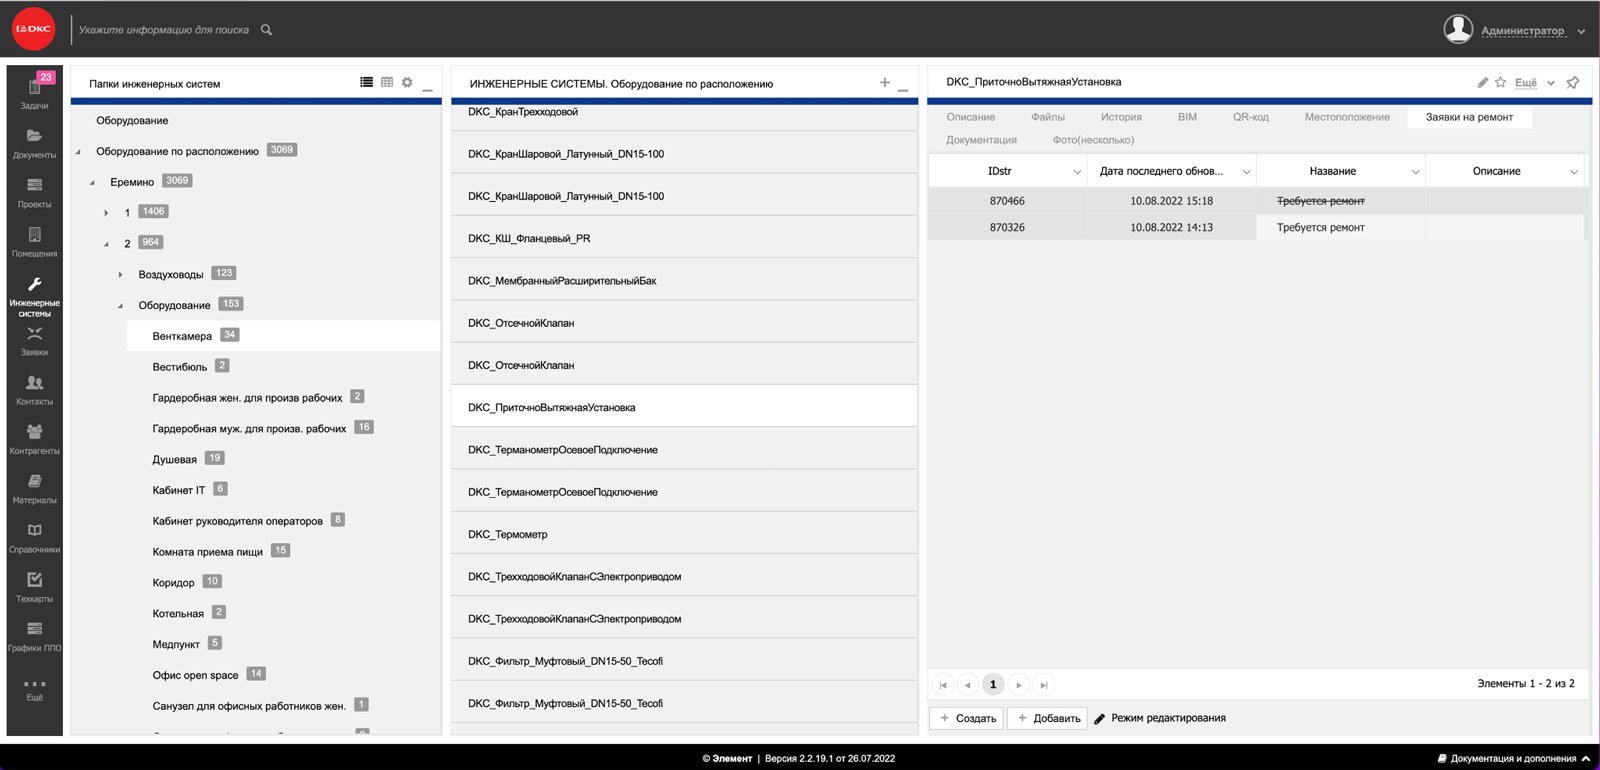Collapse the Оборудование 153 tree node
This screenshot has height=770, width=1600.
point(120,306)
